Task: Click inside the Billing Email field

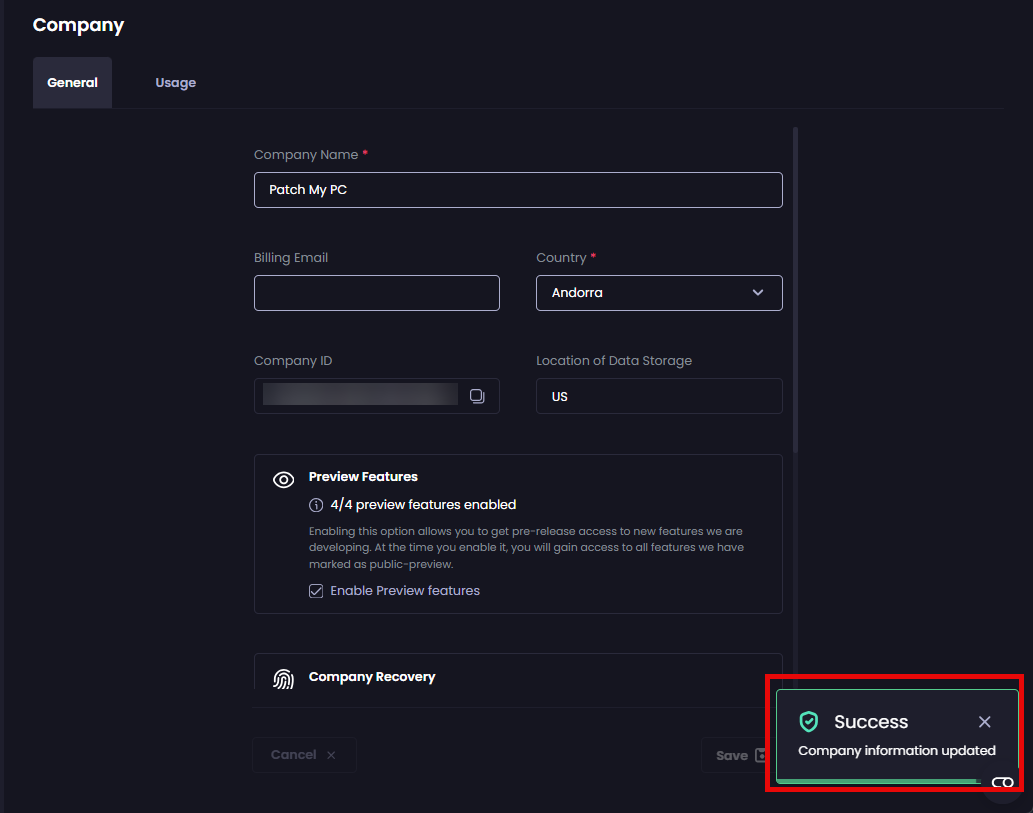Action: click(377, 293)
